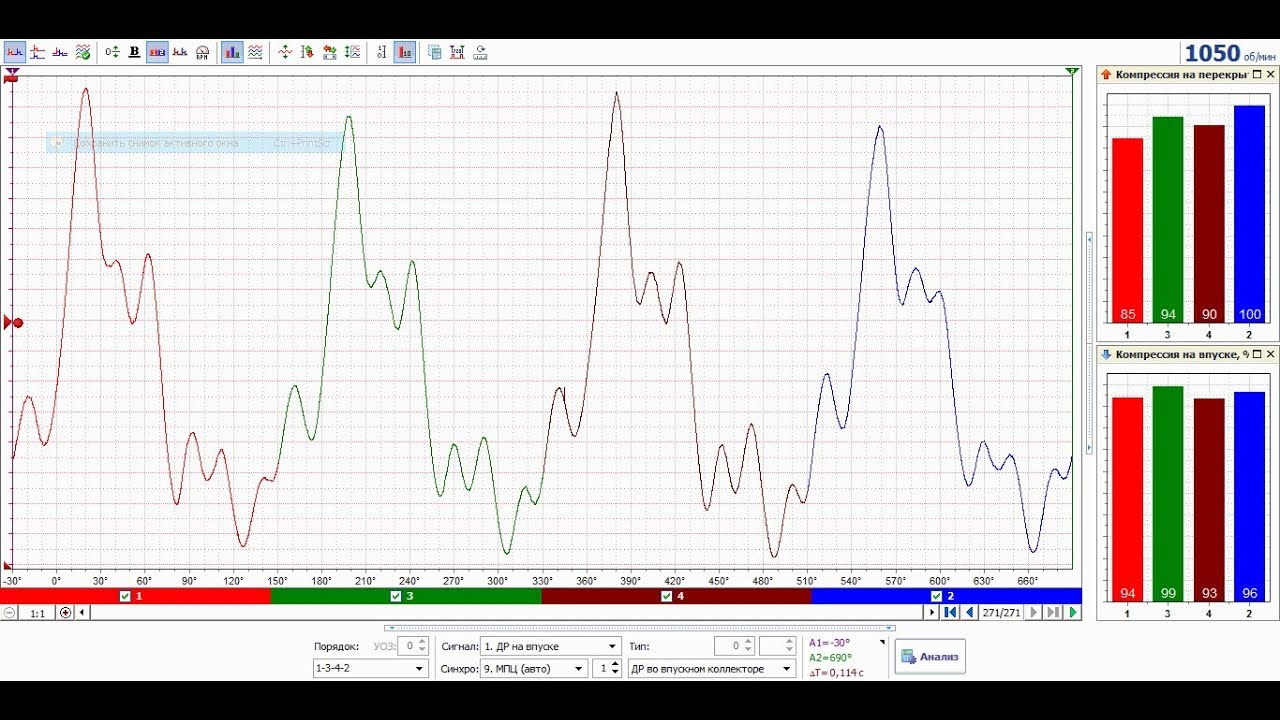Zoom out with the minus magnifier icon

click(x=10, y=613)
